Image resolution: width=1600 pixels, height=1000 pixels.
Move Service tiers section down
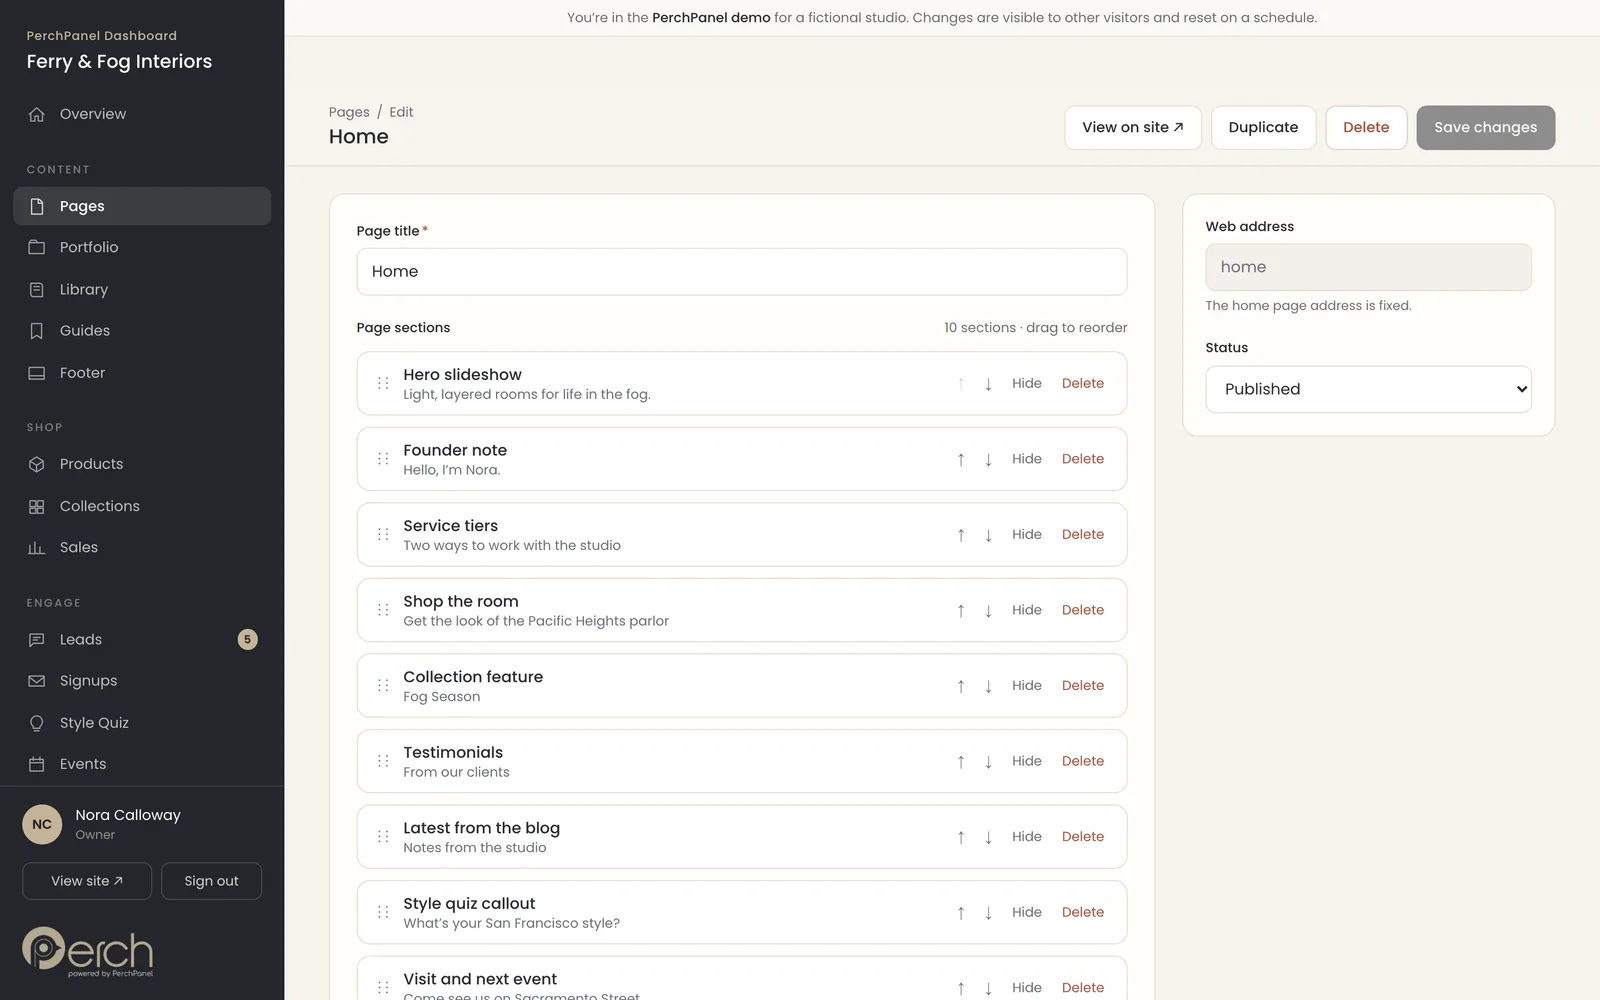988,535
